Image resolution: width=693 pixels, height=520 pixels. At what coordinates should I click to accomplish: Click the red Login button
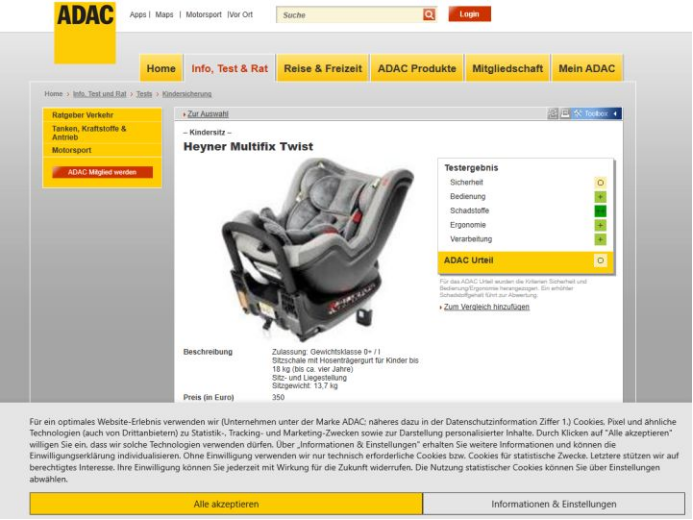(x=469, y=14)
